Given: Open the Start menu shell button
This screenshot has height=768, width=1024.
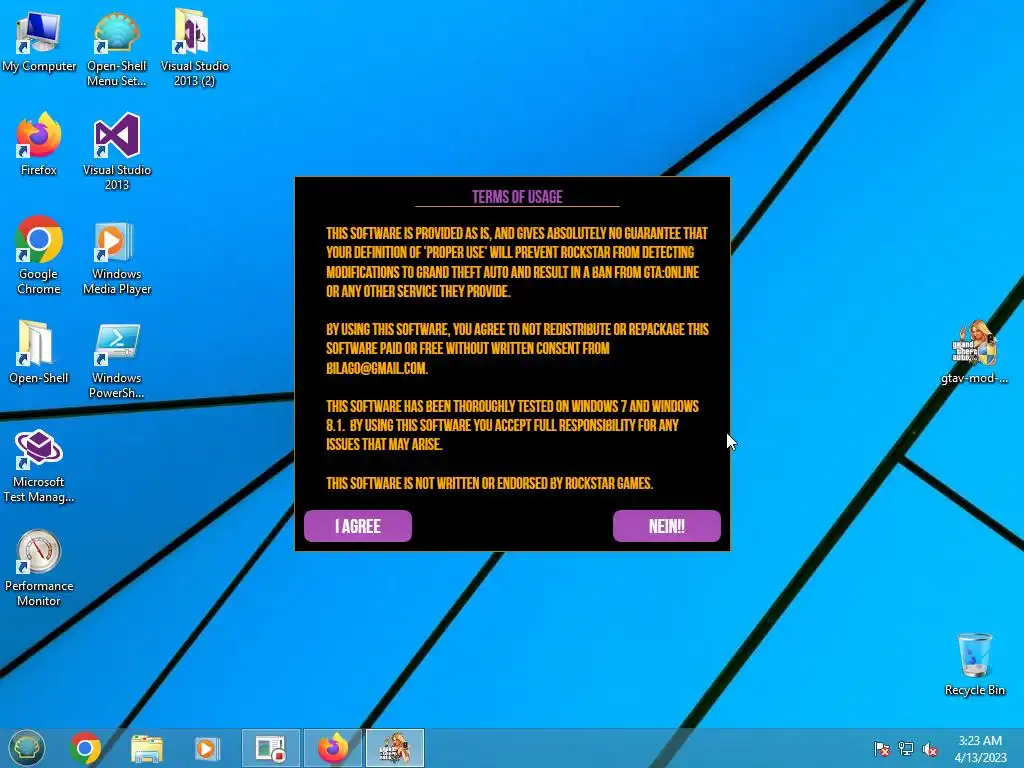Looking at the screenshot, I should (x=27, y=748).
